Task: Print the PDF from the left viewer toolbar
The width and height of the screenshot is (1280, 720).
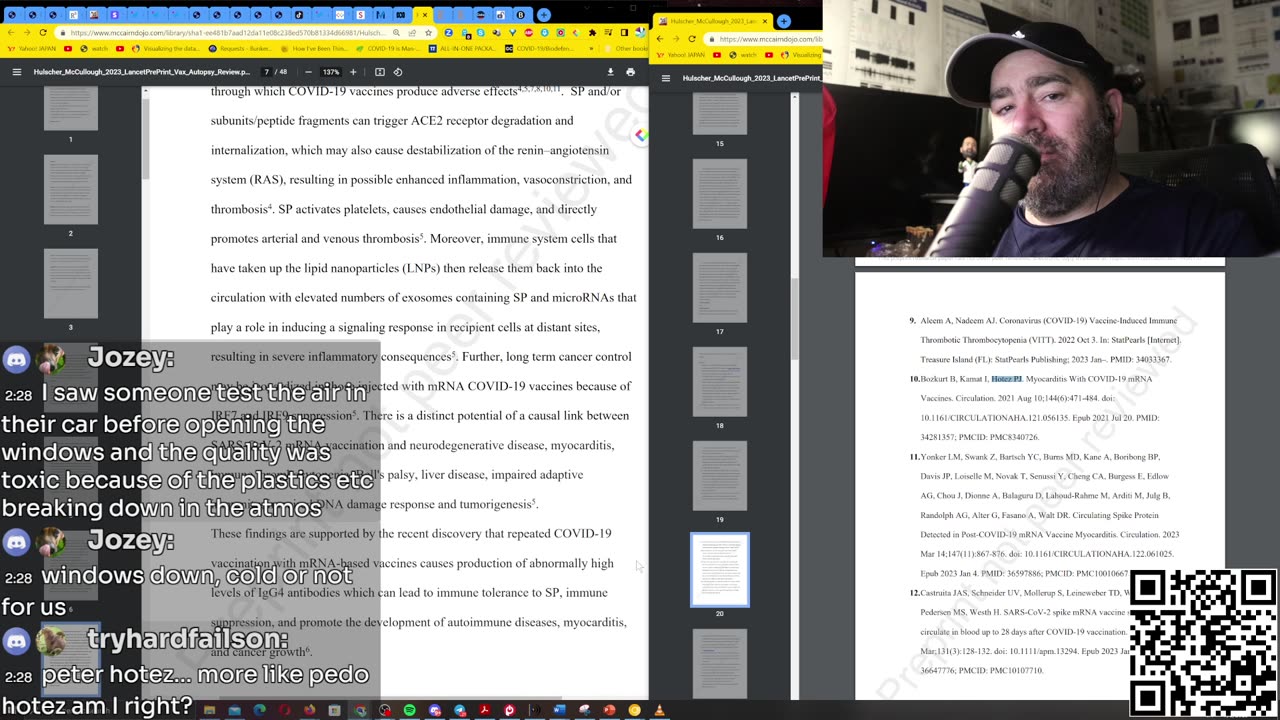Action: pos(630,72)
